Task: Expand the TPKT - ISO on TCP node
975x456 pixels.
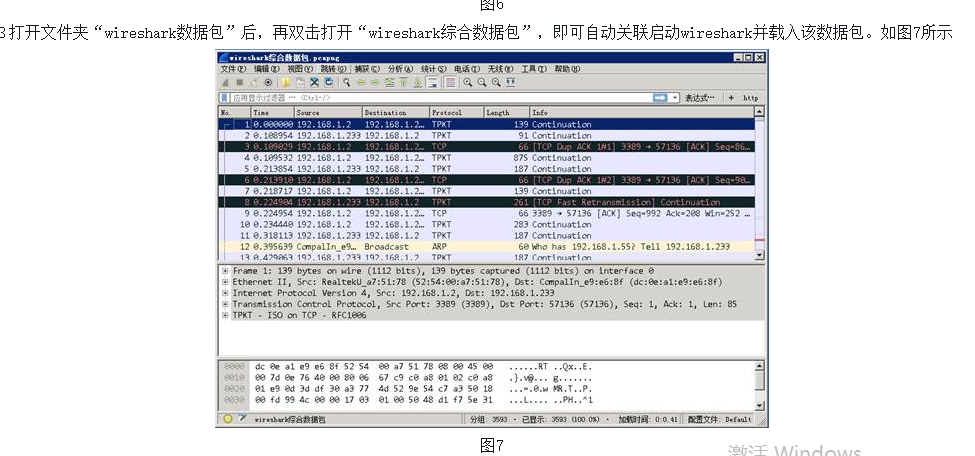Action: click(225, 315)
